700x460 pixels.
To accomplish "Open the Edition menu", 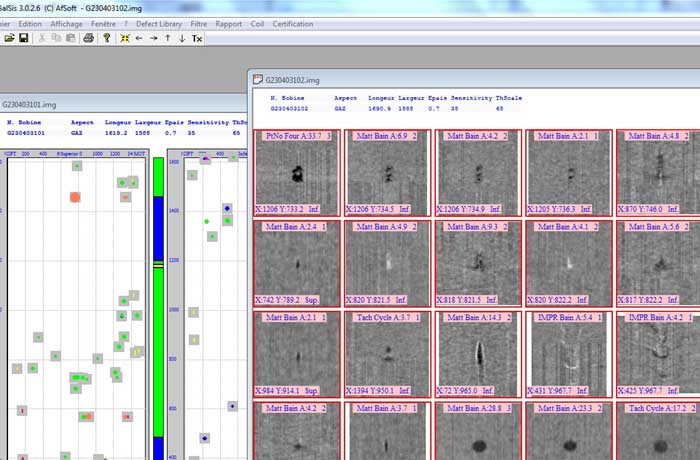I will click(x=30, y=24).
